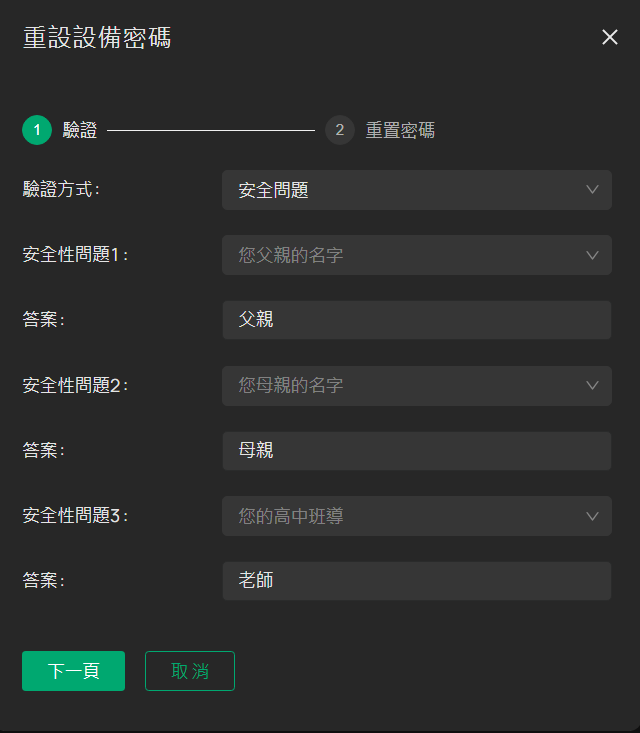
Task: Expand the 安全性問題2 question selector
Action: point(417,386)
